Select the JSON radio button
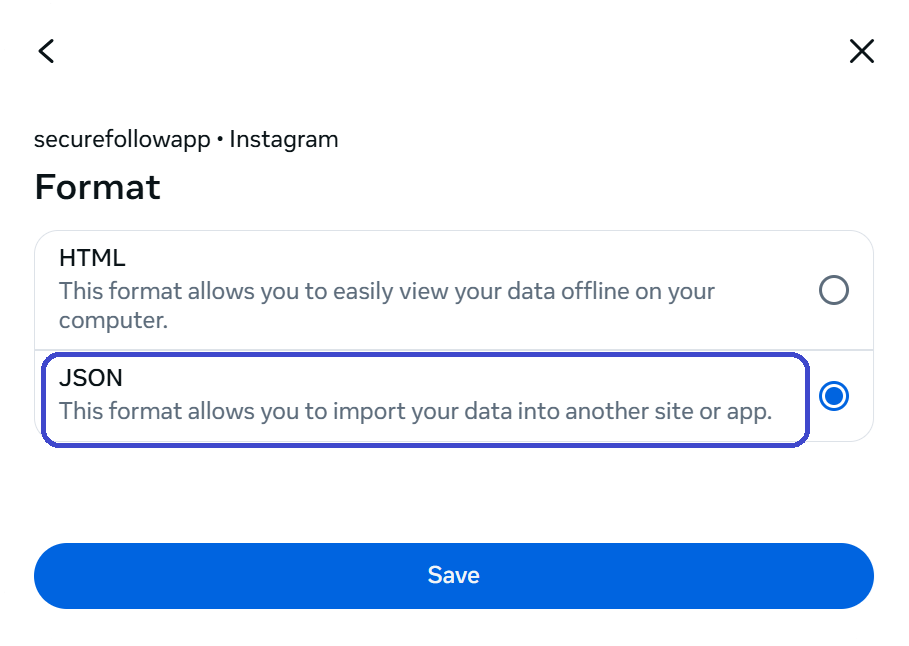The width and height of the screenshot is (909, 646). (833, 397)
